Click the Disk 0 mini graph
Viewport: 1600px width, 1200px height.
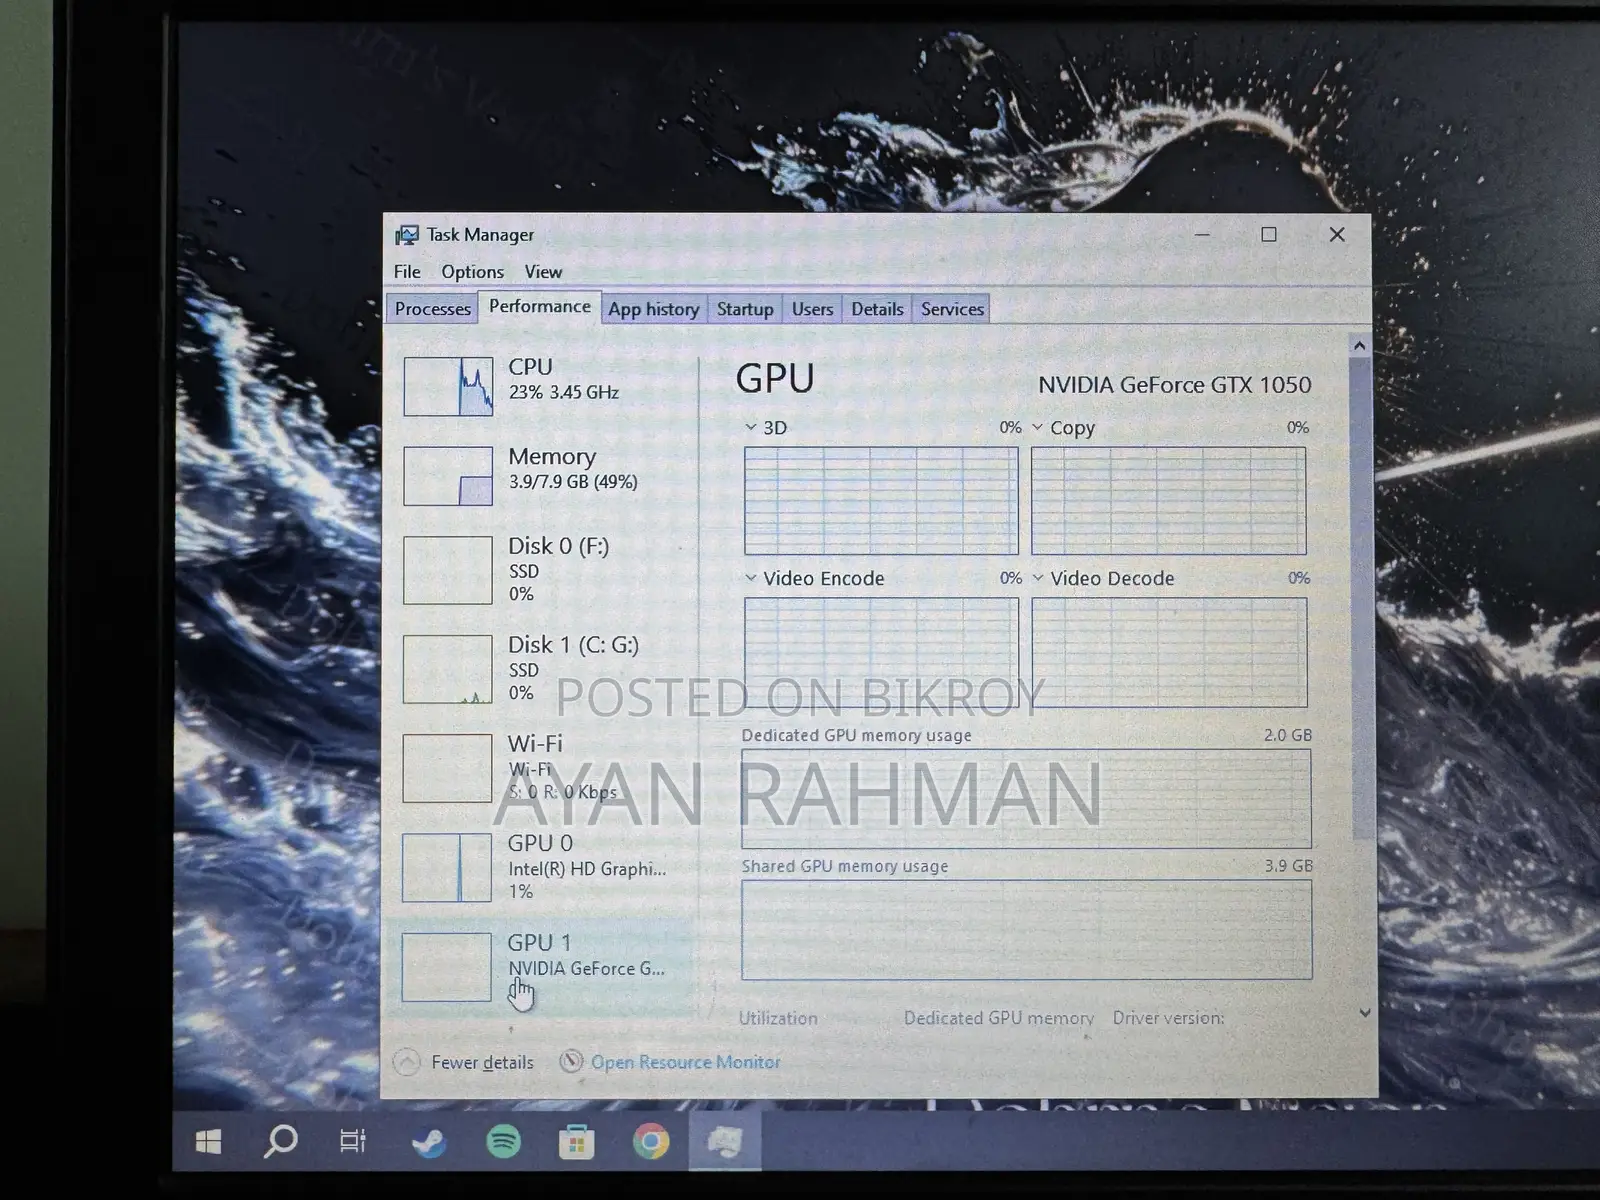coord(448,570)
